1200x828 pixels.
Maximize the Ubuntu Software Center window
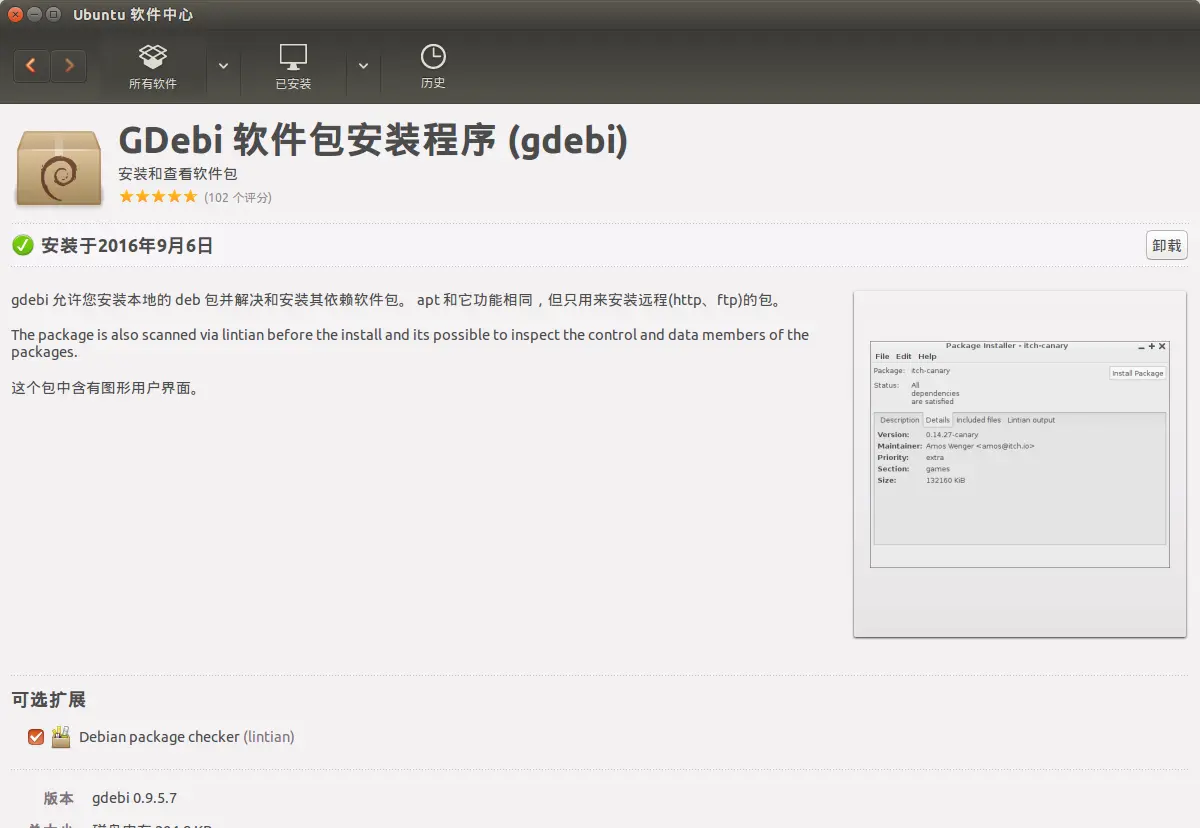click(x=54, y=14)
